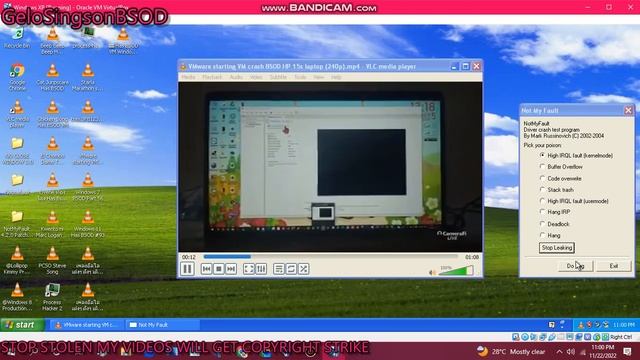The width and height of the screenshot is (640, 360).
Task: Jump to previous media in VLC
Action: (207, 269)
